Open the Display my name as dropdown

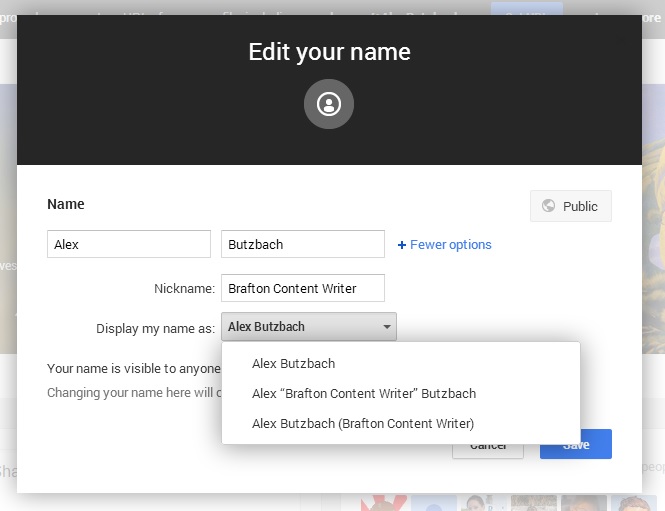tap(309, 327)
